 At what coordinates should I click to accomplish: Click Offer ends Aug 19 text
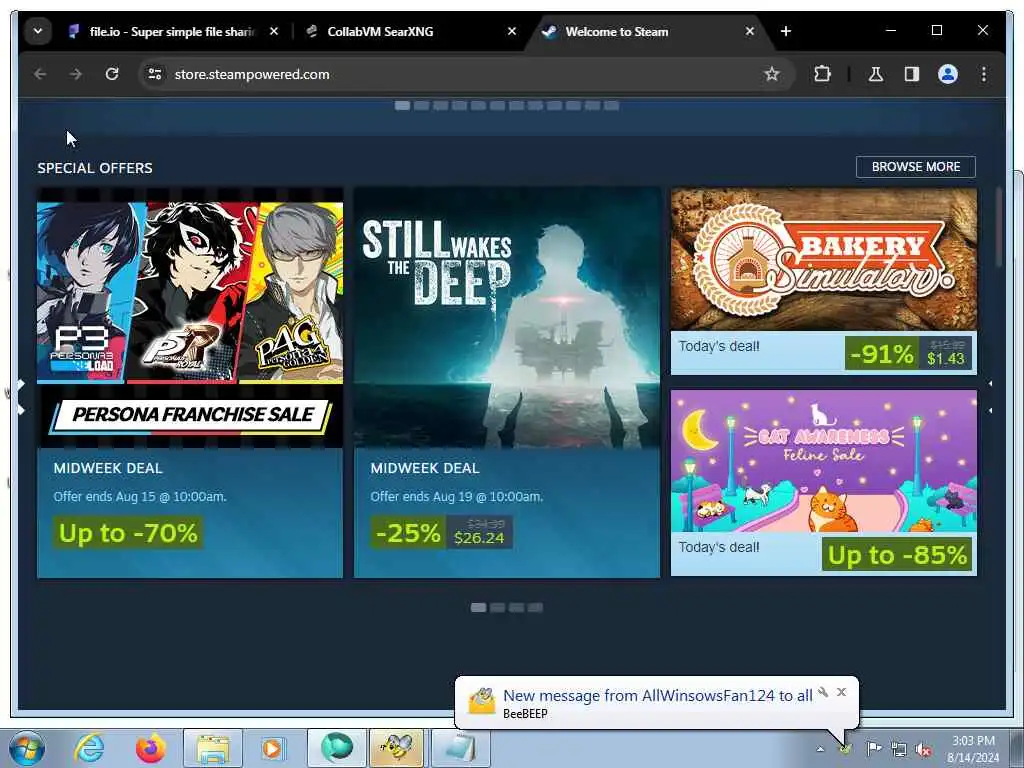tap(456, 496)
